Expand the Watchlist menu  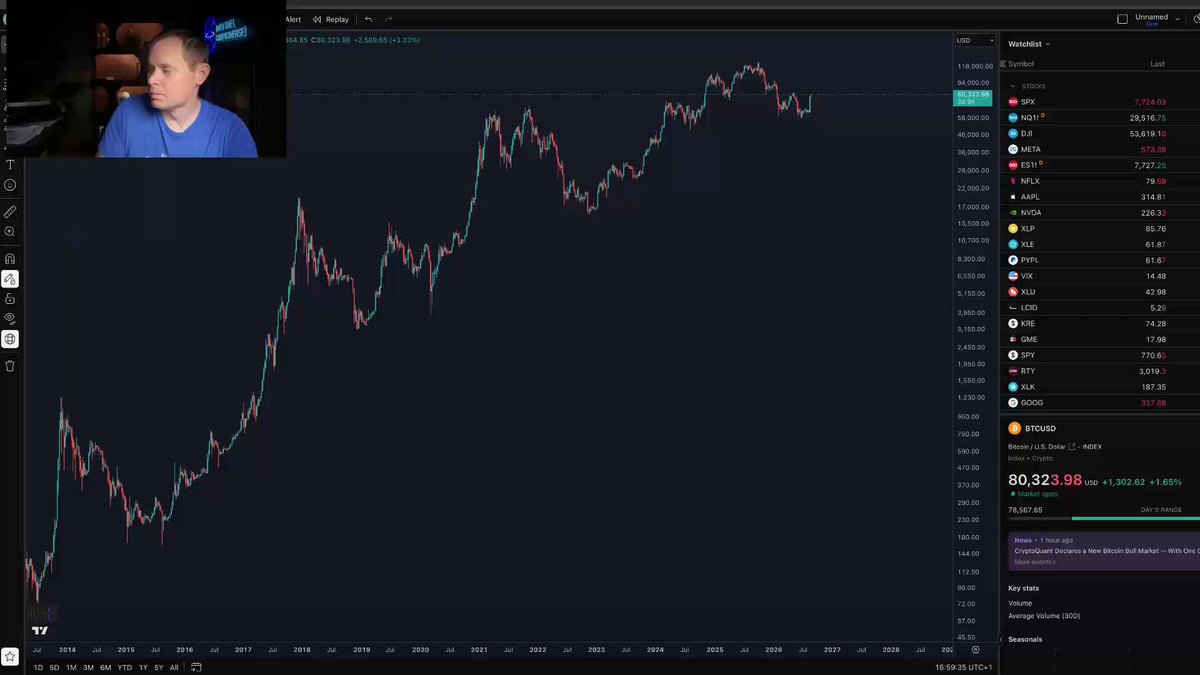click(x=1030, y=44)
